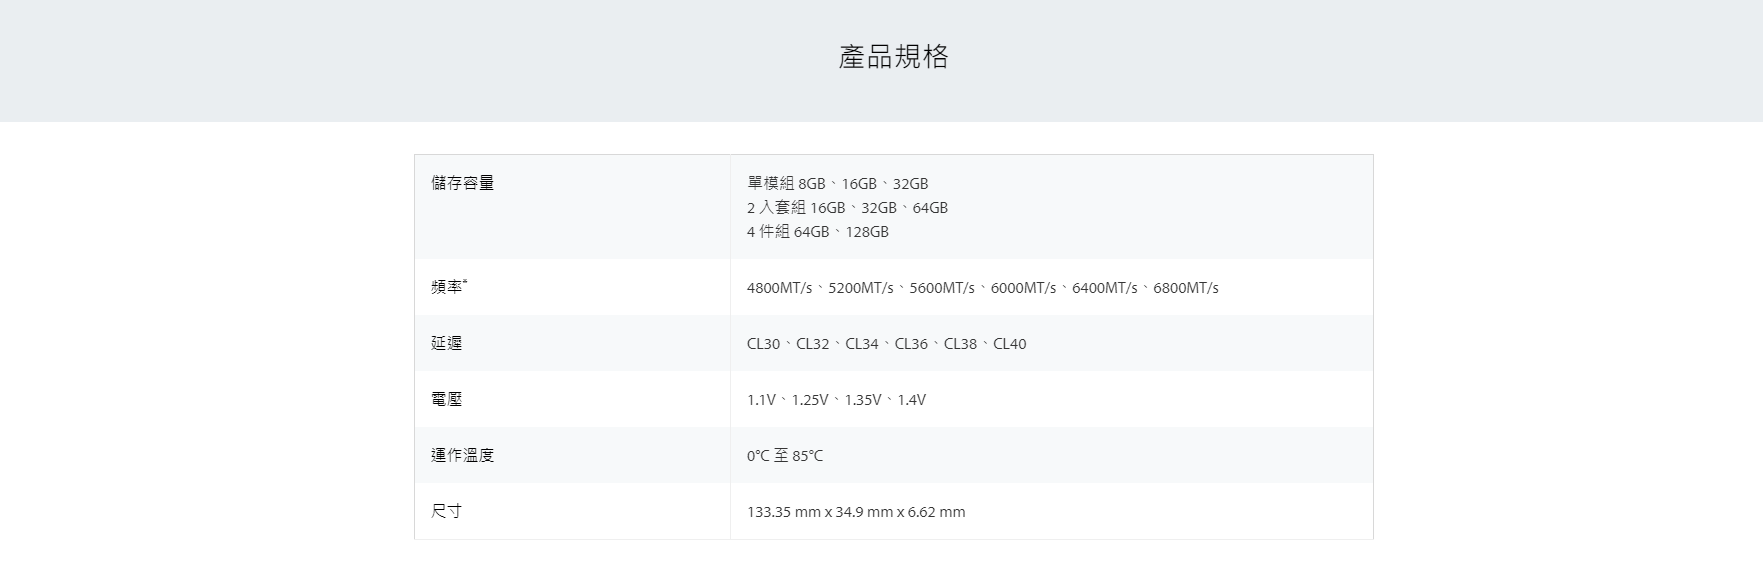Click the 4 件組 64GB、128GB line
1763x570 pixels.
point(817,232)
